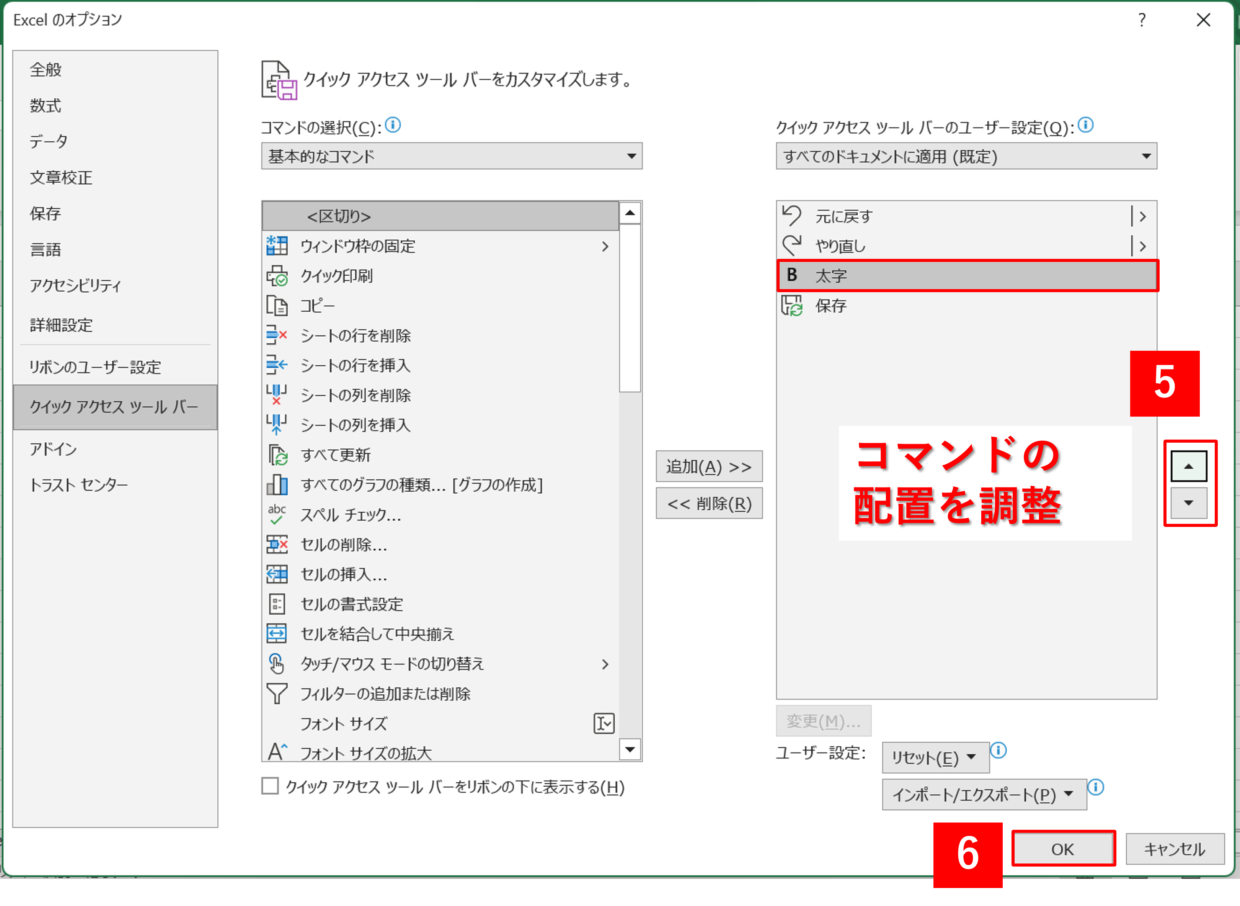Open the 保存 options category

[115, 214]
